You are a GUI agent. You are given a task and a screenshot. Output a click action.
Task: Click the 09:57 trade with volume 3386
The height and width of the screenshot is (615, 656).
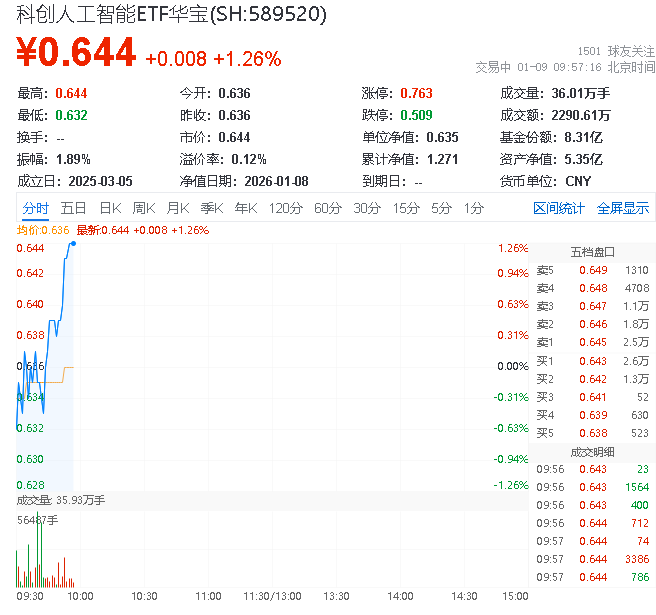pos(592,559)
